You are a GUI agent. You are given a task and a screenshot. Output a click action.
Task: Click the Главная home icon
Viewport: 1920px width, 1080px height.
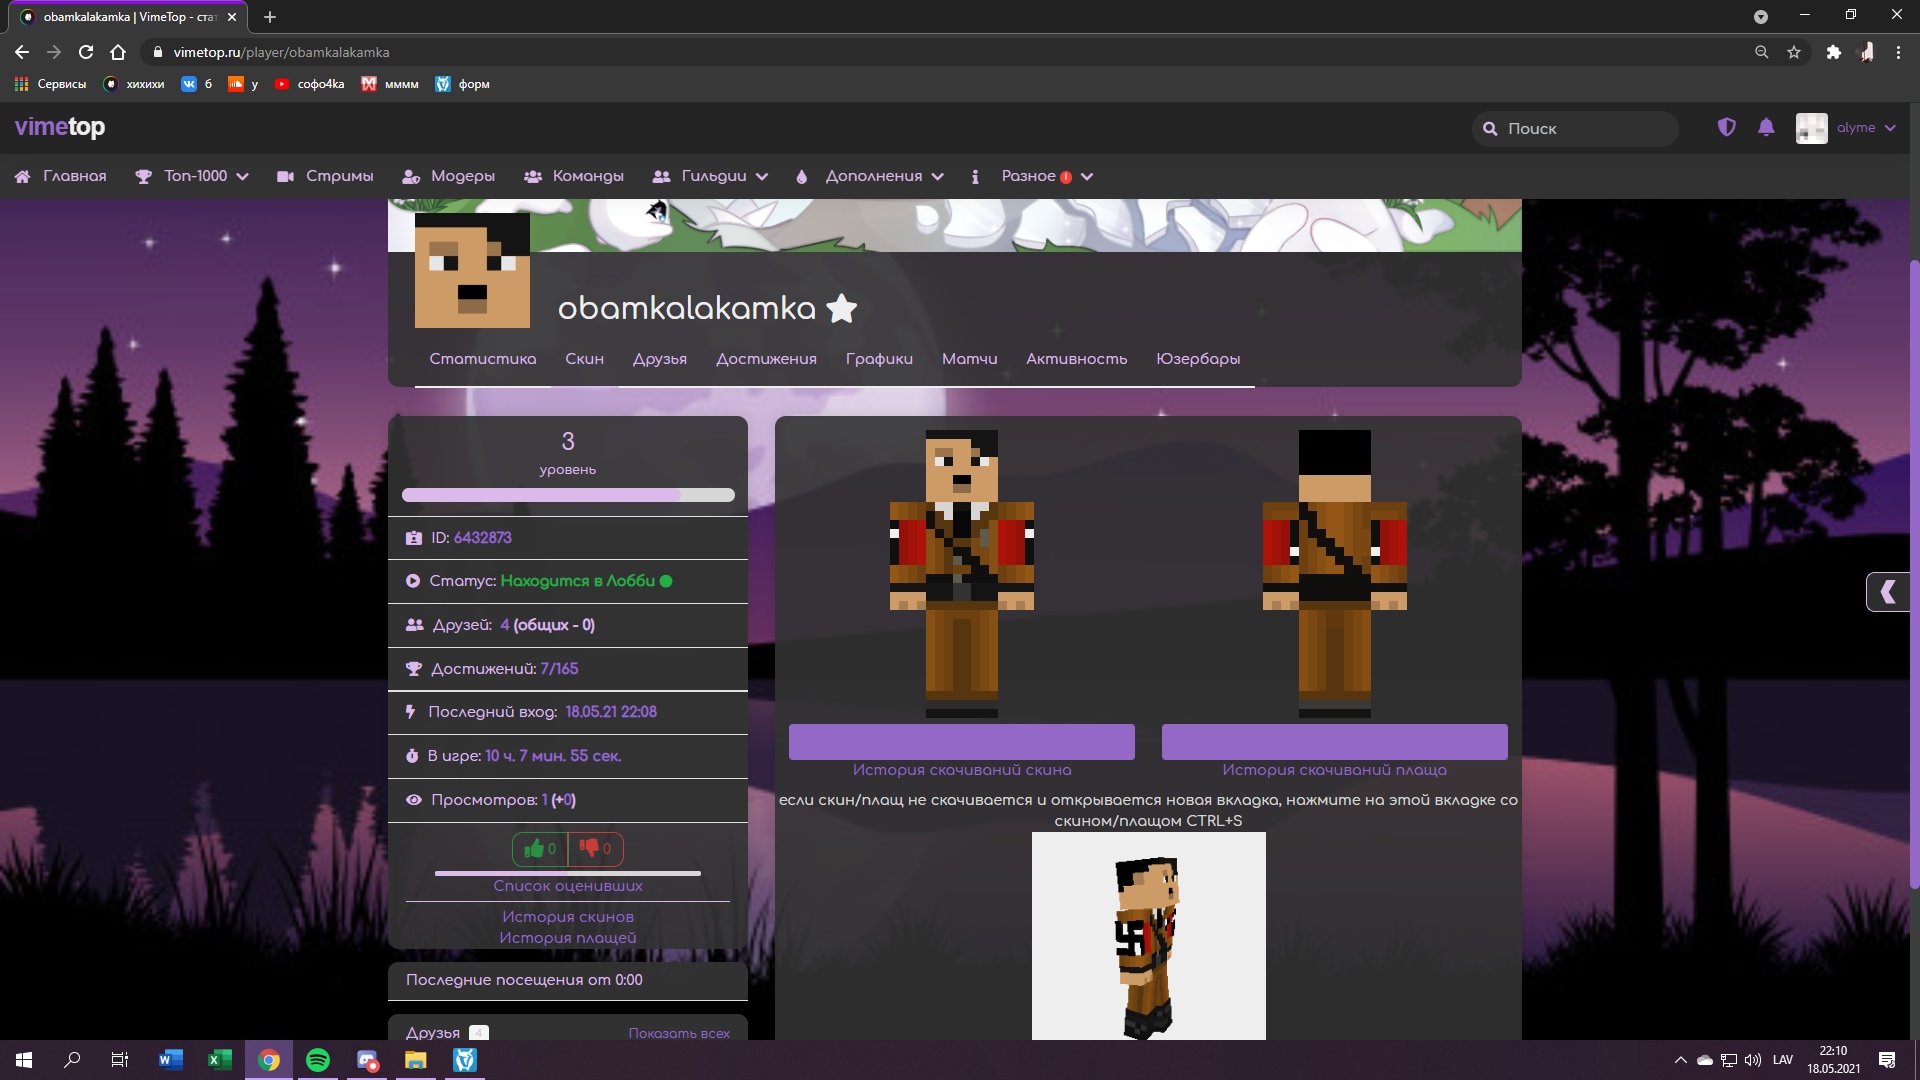[22, 176]
